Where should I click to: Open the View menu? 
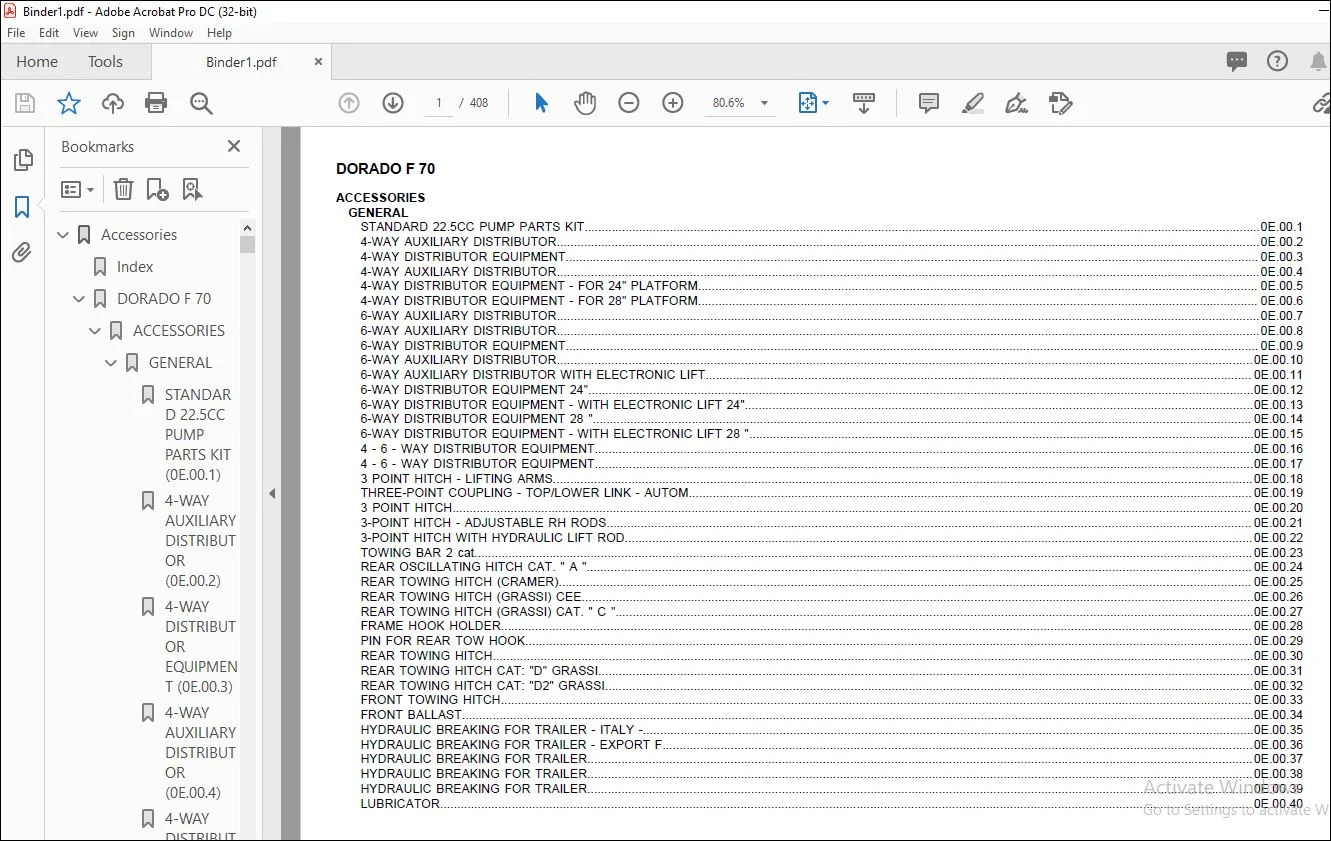tap(86, 33)
